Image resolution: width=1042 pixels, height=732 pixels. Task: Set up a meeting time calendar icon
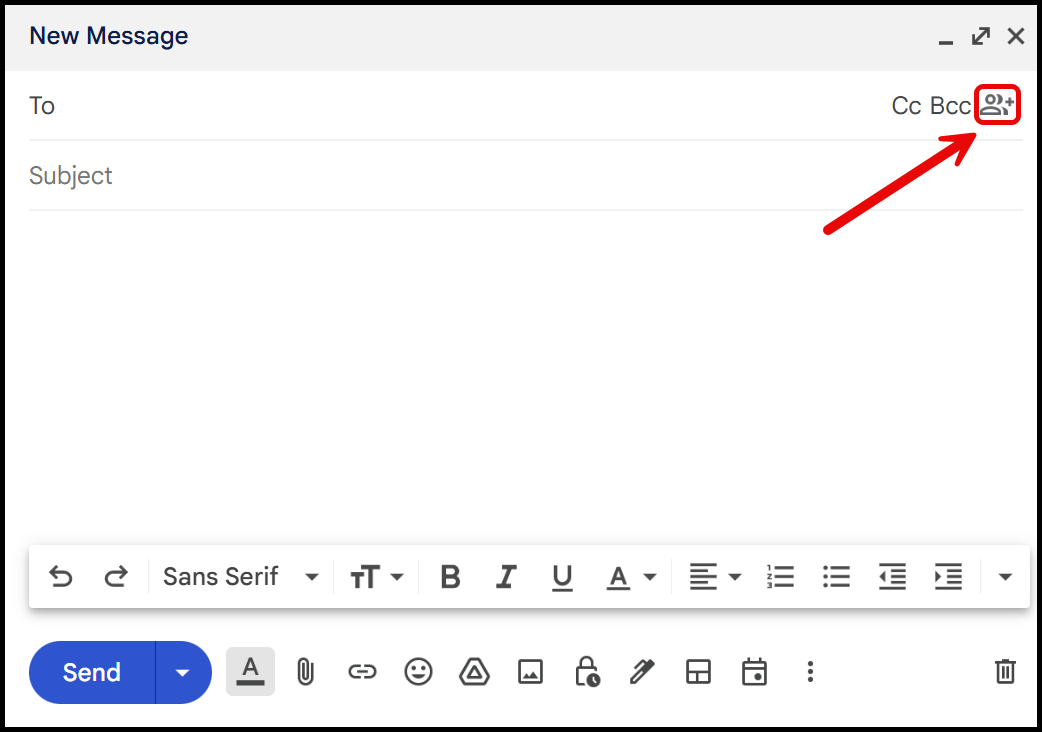754,672
